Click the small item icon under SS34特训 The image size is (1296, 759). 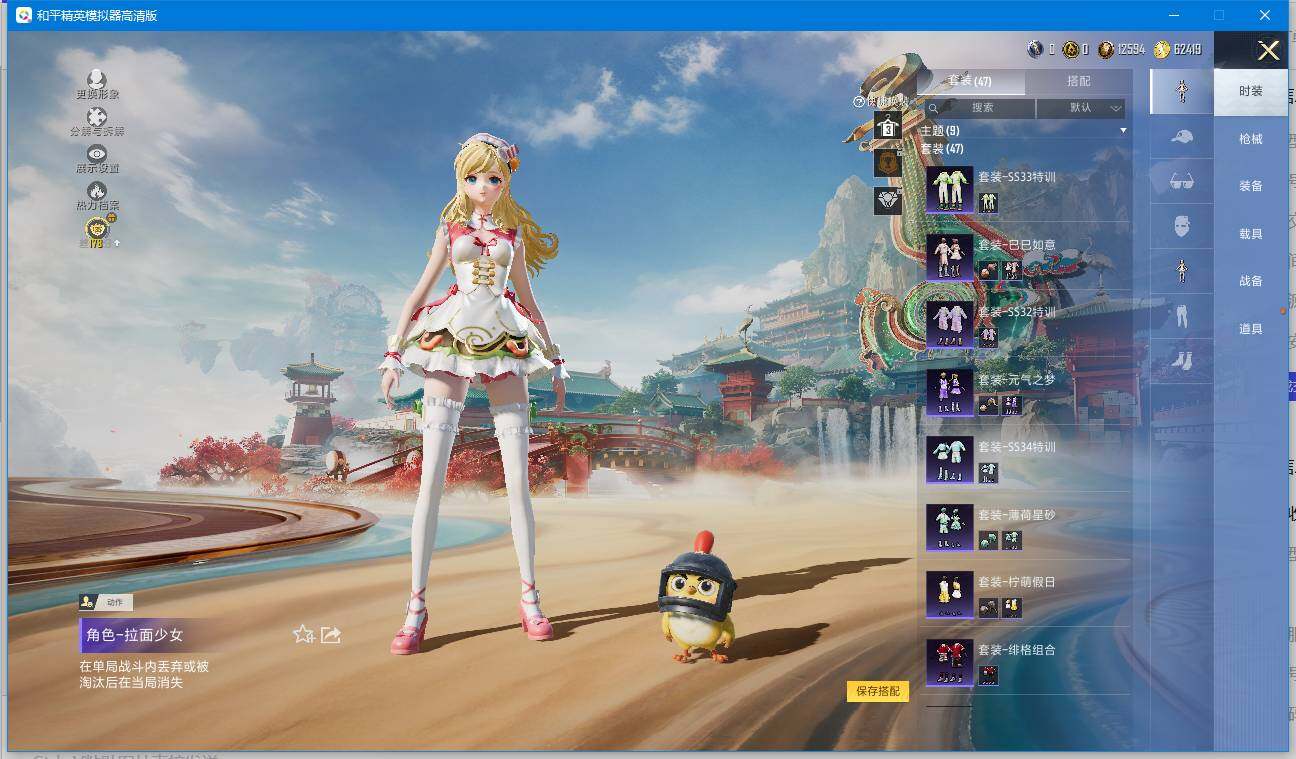(988, 472)
